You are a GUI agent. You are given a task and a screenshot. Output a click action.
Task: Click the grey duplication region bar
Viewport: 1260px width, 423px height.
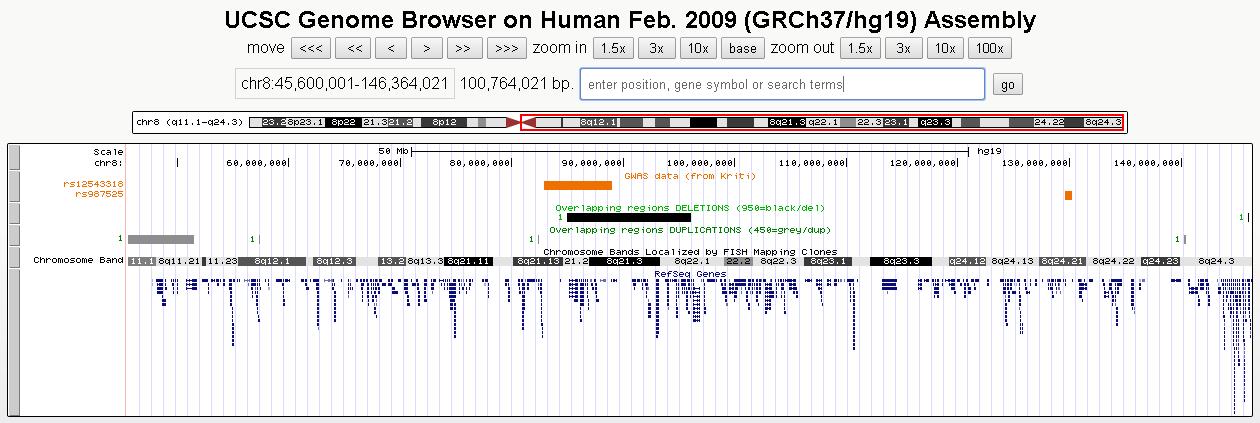pos(160,239)
